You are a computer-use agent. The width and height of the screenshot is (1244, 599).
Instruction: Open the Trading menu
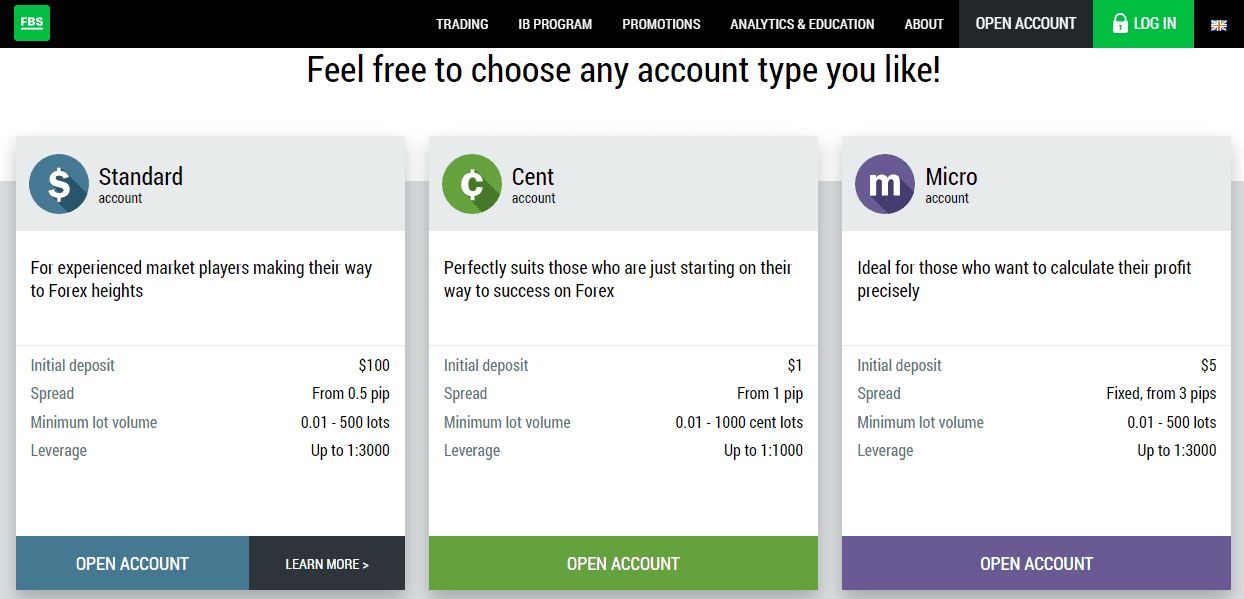click(x=462, y=24)
